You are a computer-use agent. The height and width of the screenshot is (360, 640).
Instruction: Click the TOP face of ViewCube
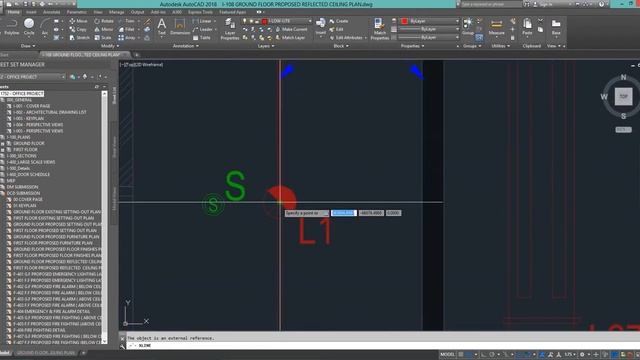coord(623,97)
